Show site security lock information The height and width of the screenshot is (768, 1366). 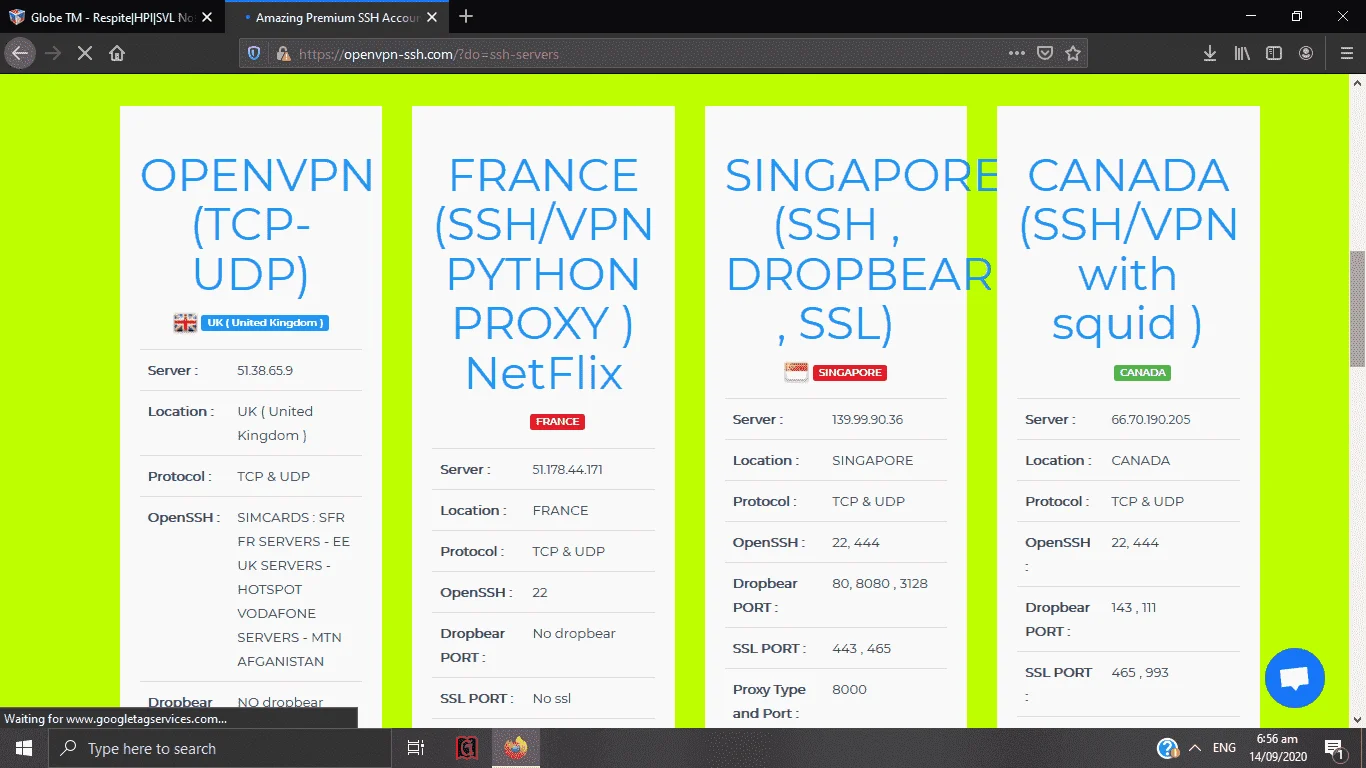pyautogui.click(x=283, y=54)
